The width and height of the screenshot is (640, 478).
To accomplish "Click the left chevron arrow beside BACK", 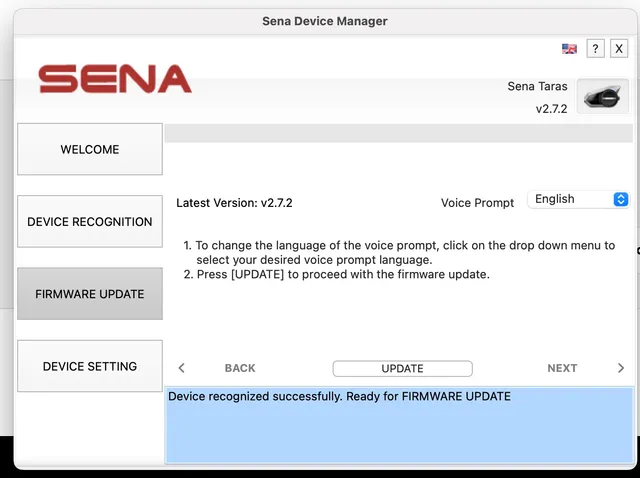I will pos(182,368).
